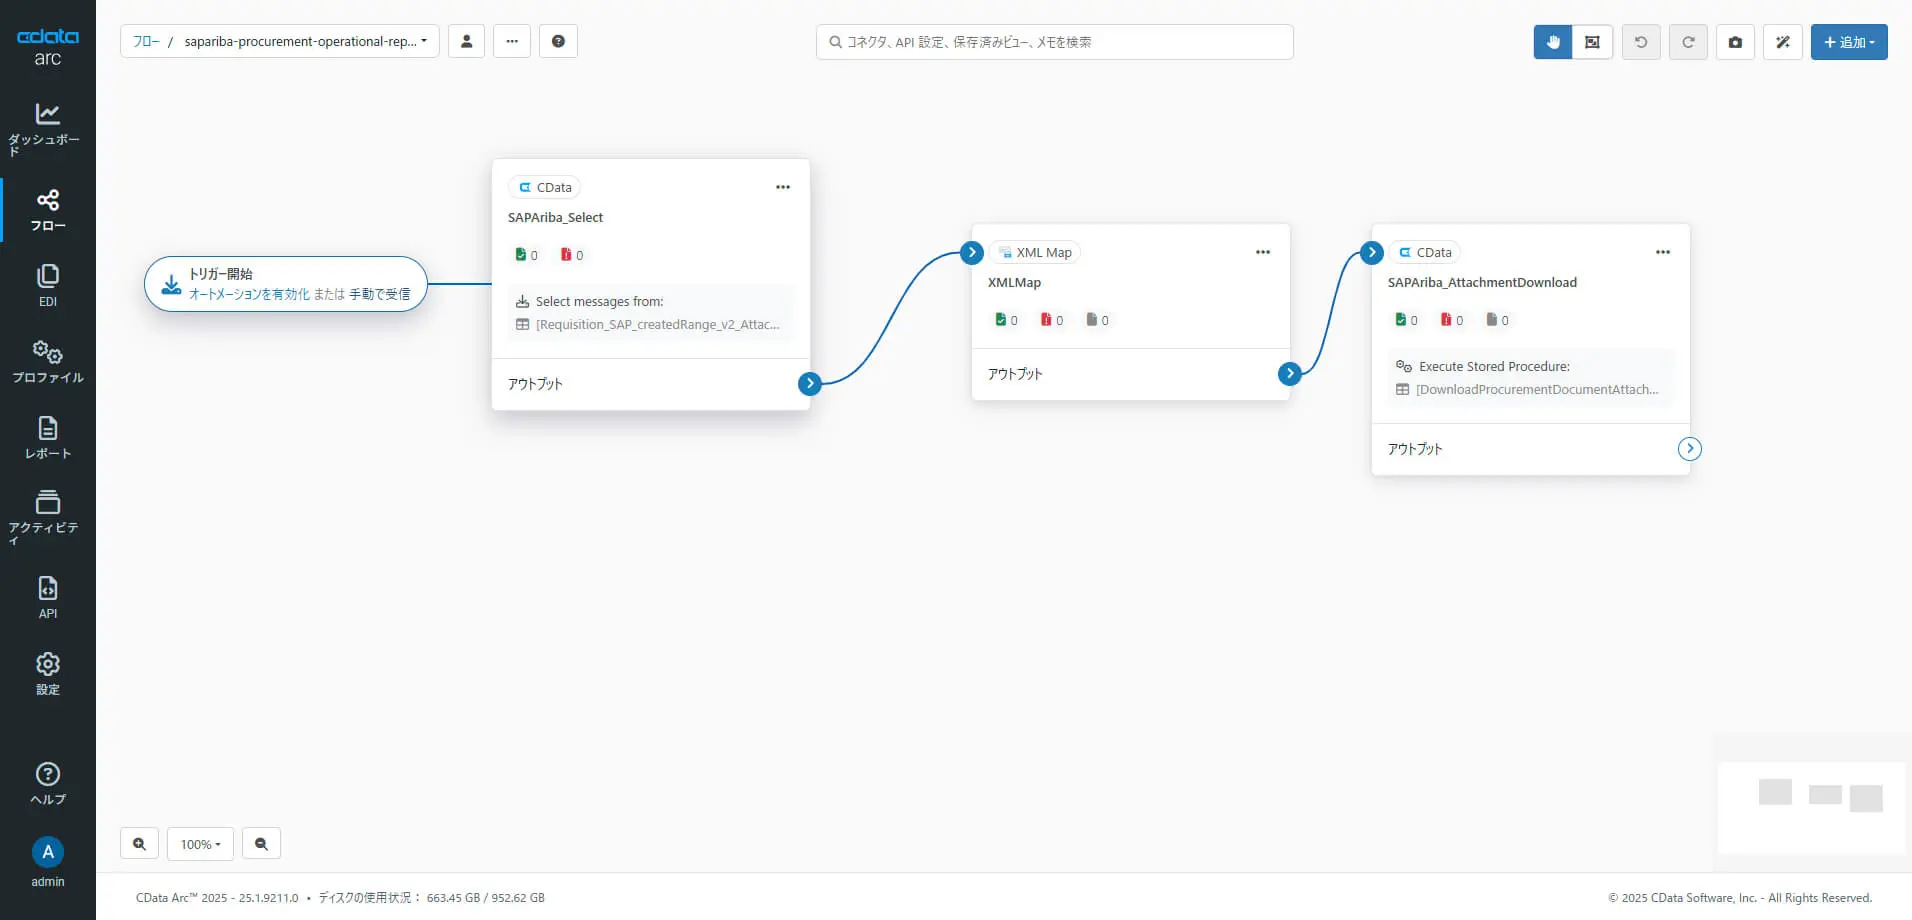Screen dimensions: 1912x920
Task: Open the 100% zoom level dropdown
Action: [200, 844]
